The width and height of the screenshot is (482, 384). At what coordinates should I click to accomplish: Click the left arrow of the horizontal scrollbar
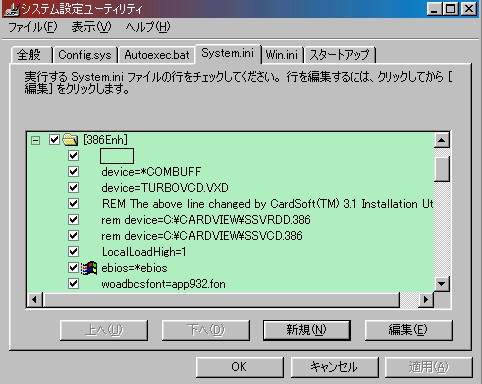pos(34,299)
